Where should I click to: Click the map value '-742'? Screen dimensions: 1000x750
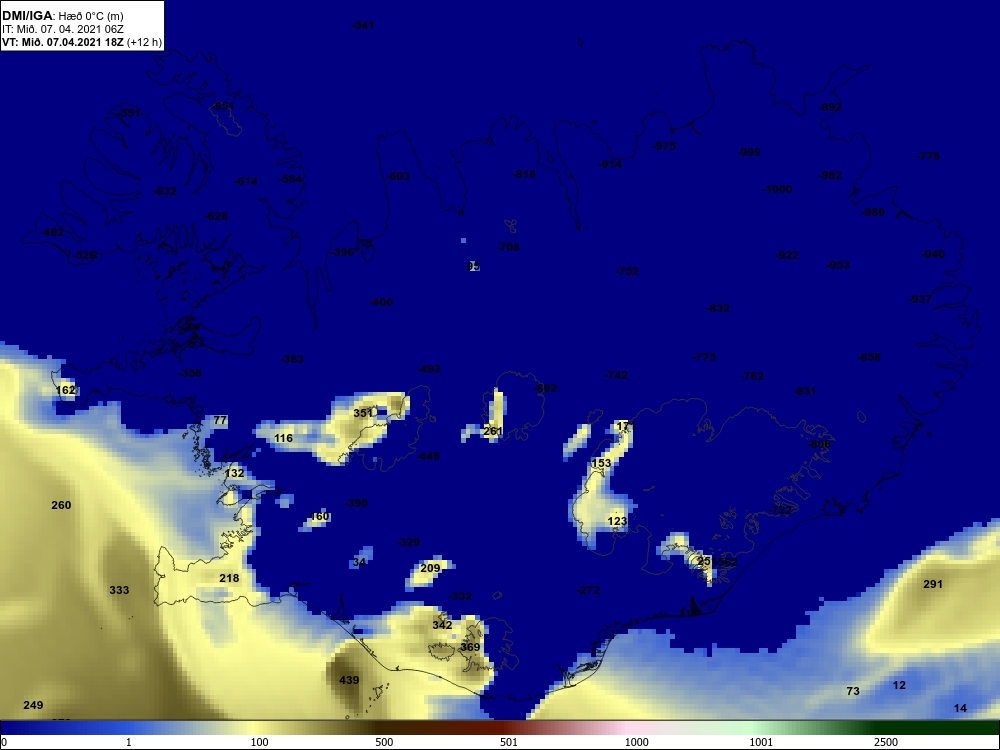[615, 375]
